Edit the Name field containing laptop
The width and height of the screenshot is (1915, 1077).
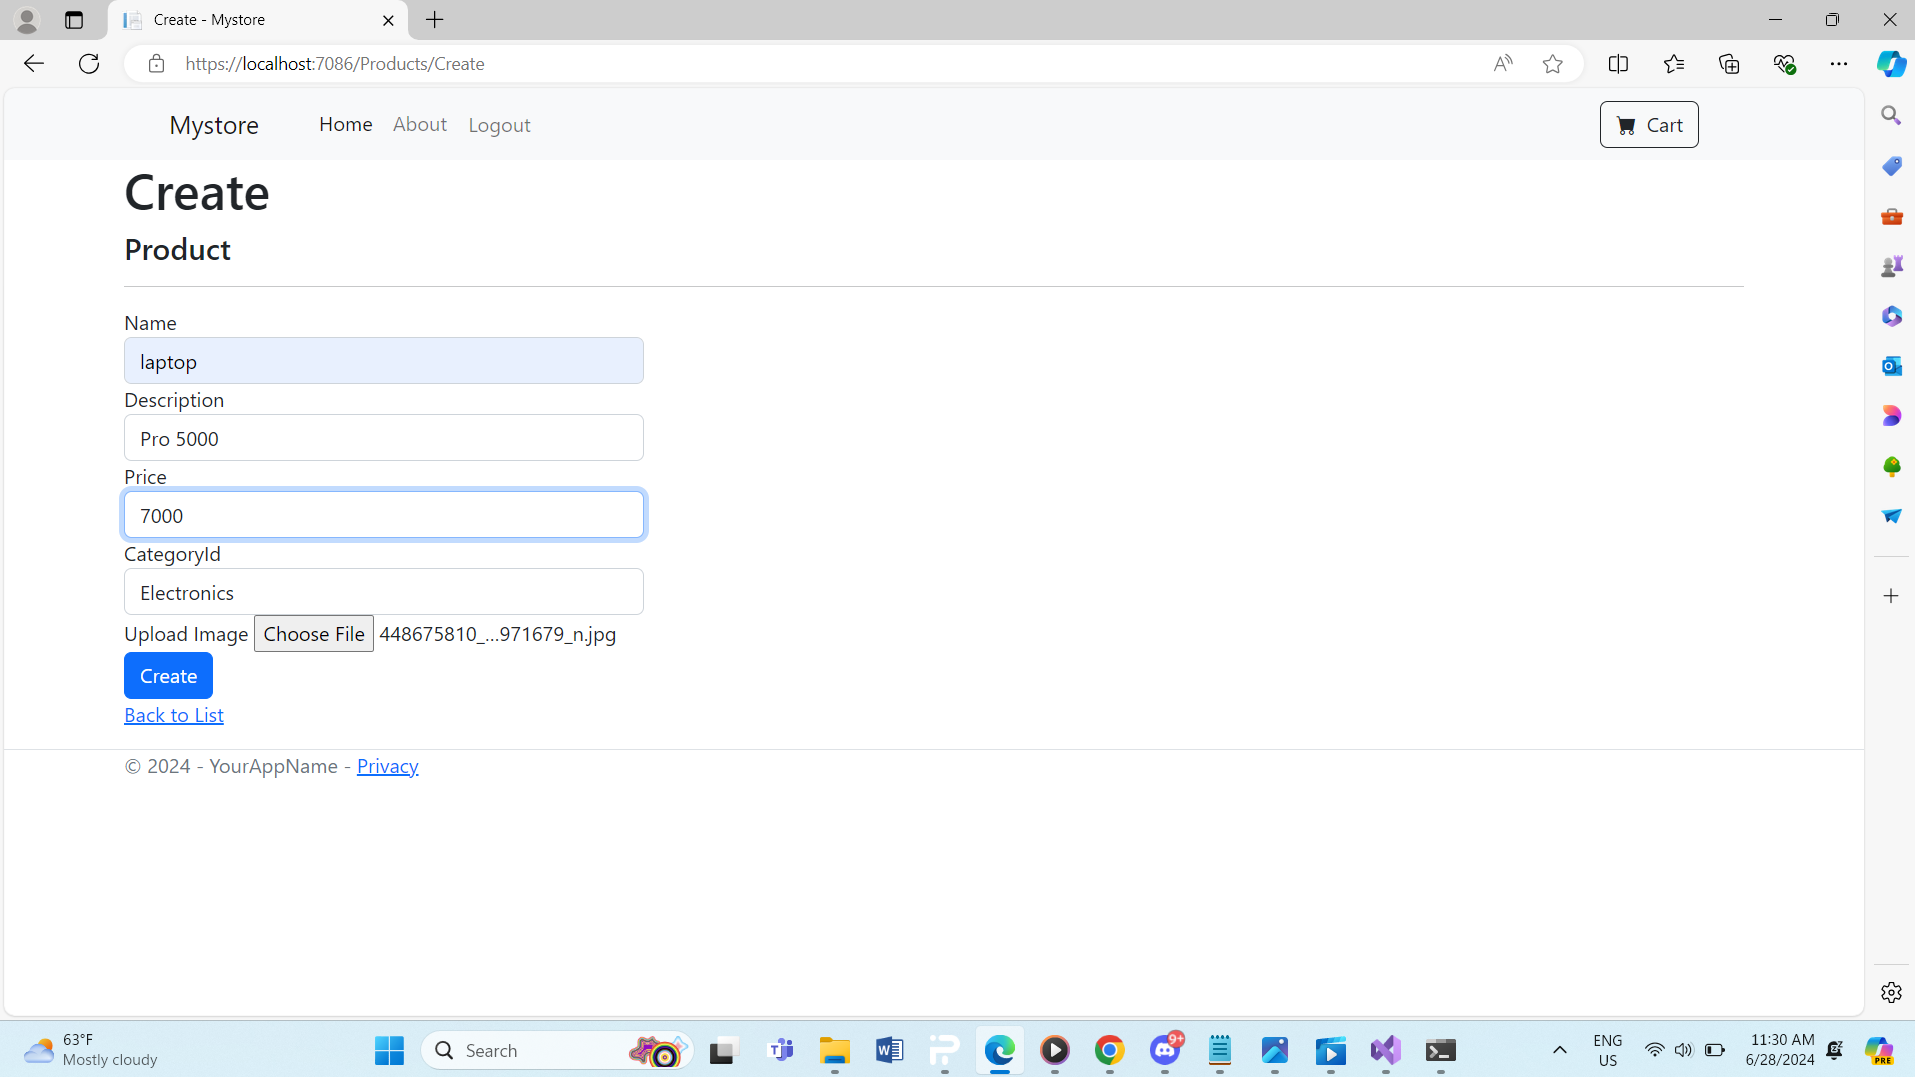click(x=384, y=361)
